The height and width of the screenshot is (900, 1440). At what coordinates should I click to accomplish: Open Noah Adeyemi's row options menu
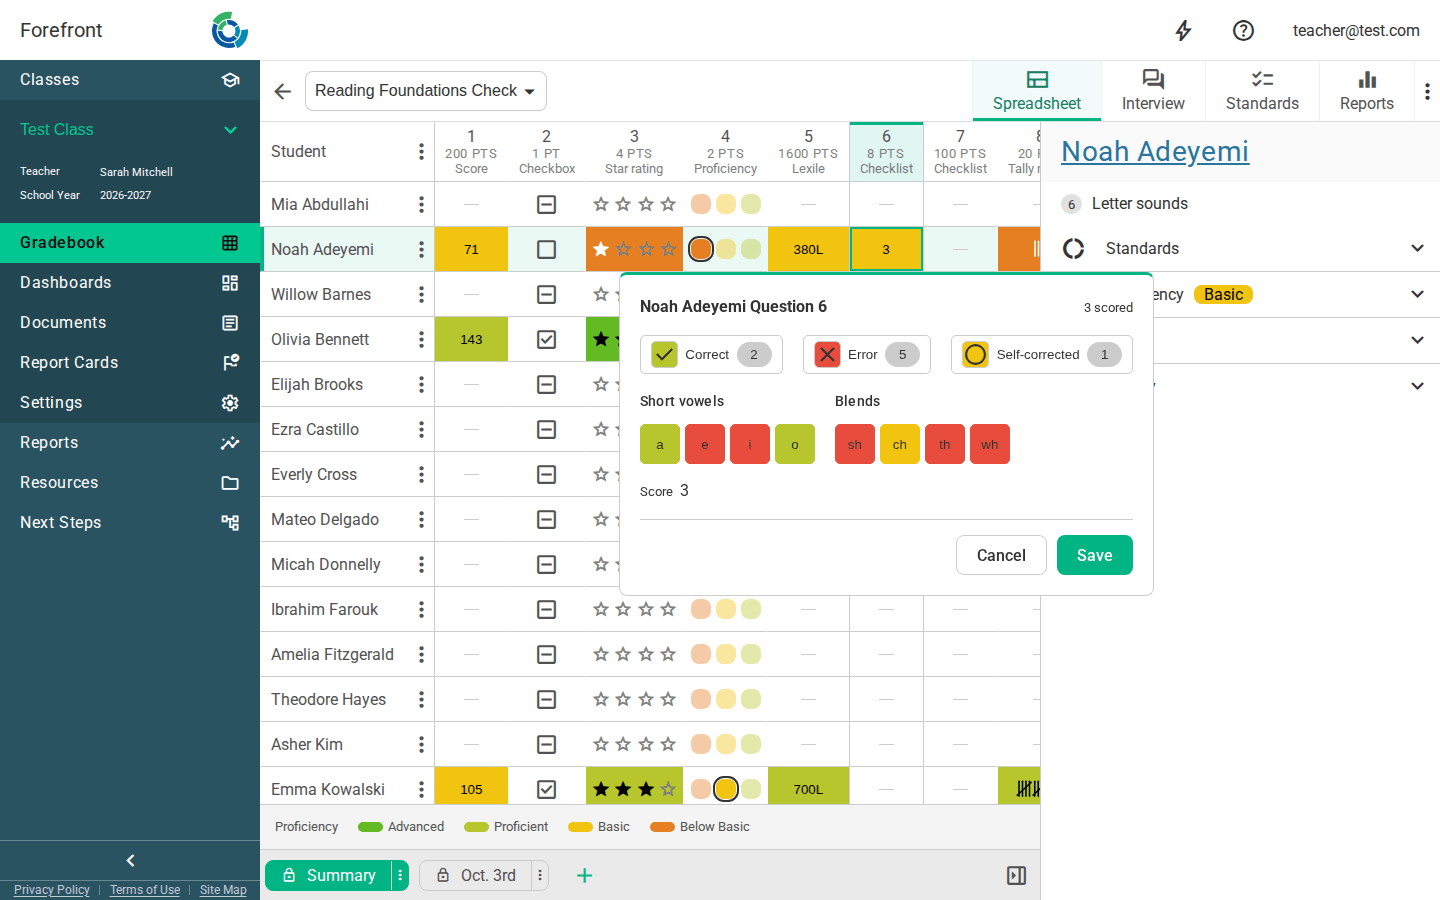pyautogui.click(x=421, y=249)
